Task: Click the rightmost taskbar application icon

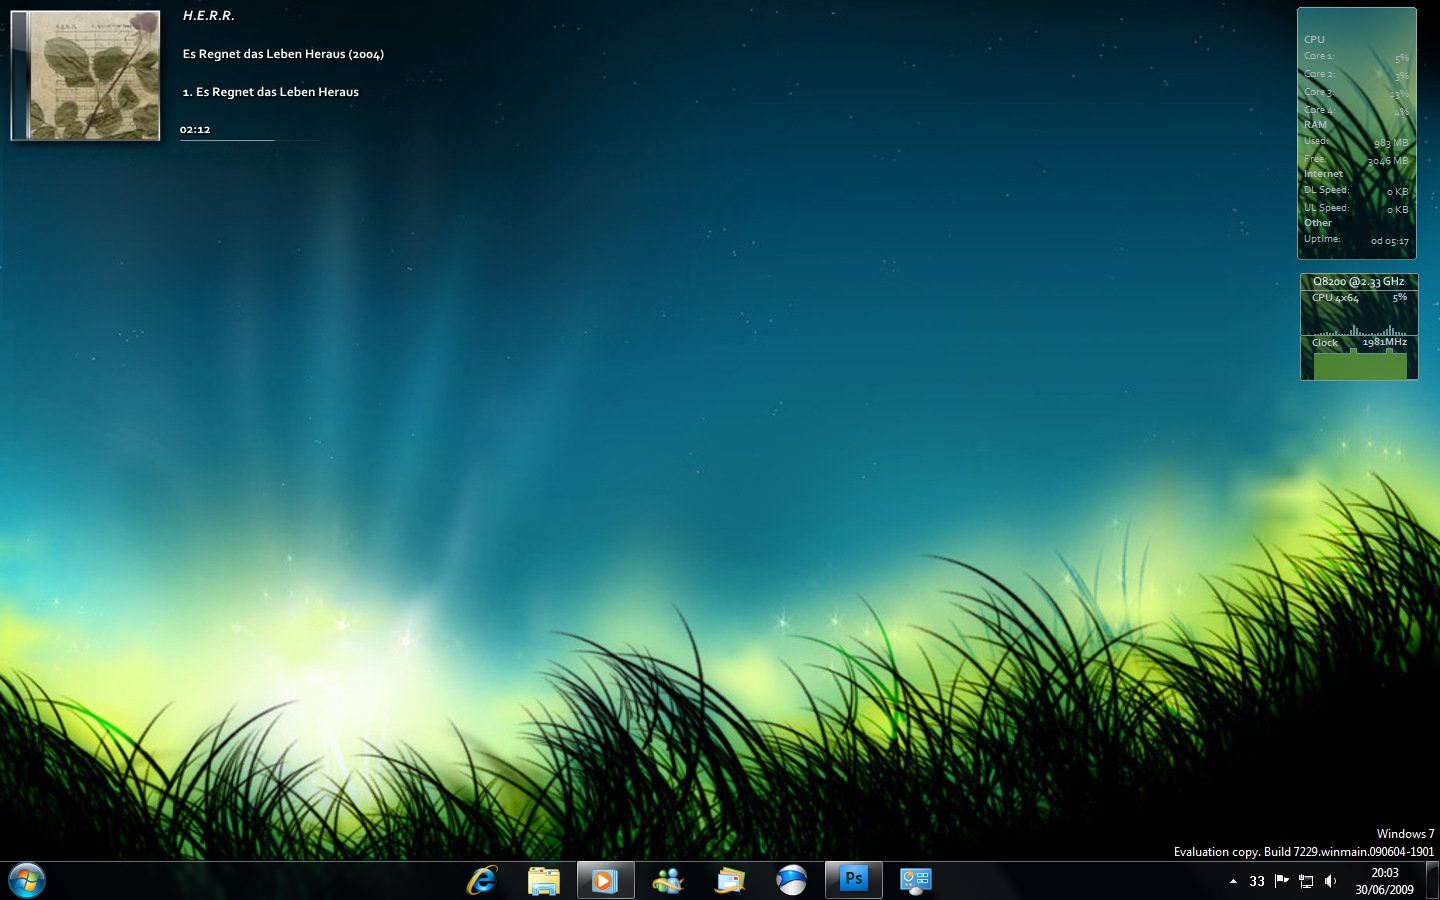Action: (x=915, y=880)
